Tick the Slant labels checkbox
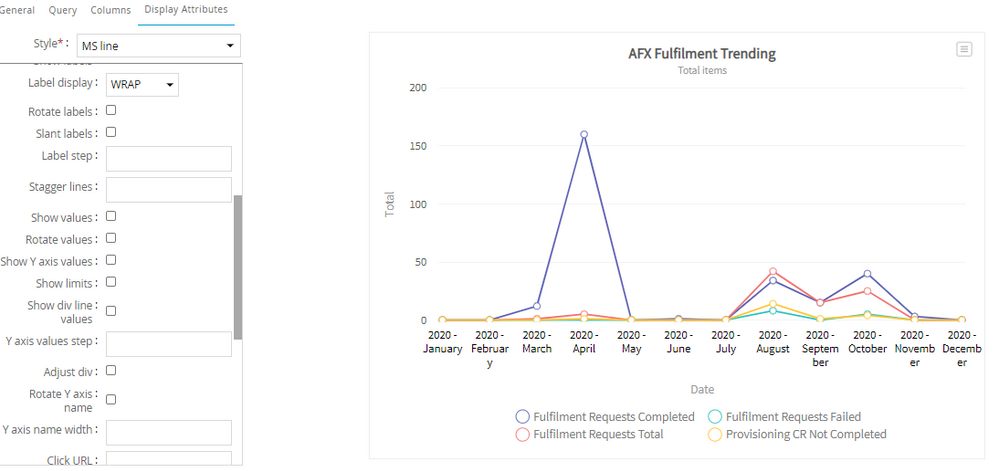999x471 pixels. [111, 132]
